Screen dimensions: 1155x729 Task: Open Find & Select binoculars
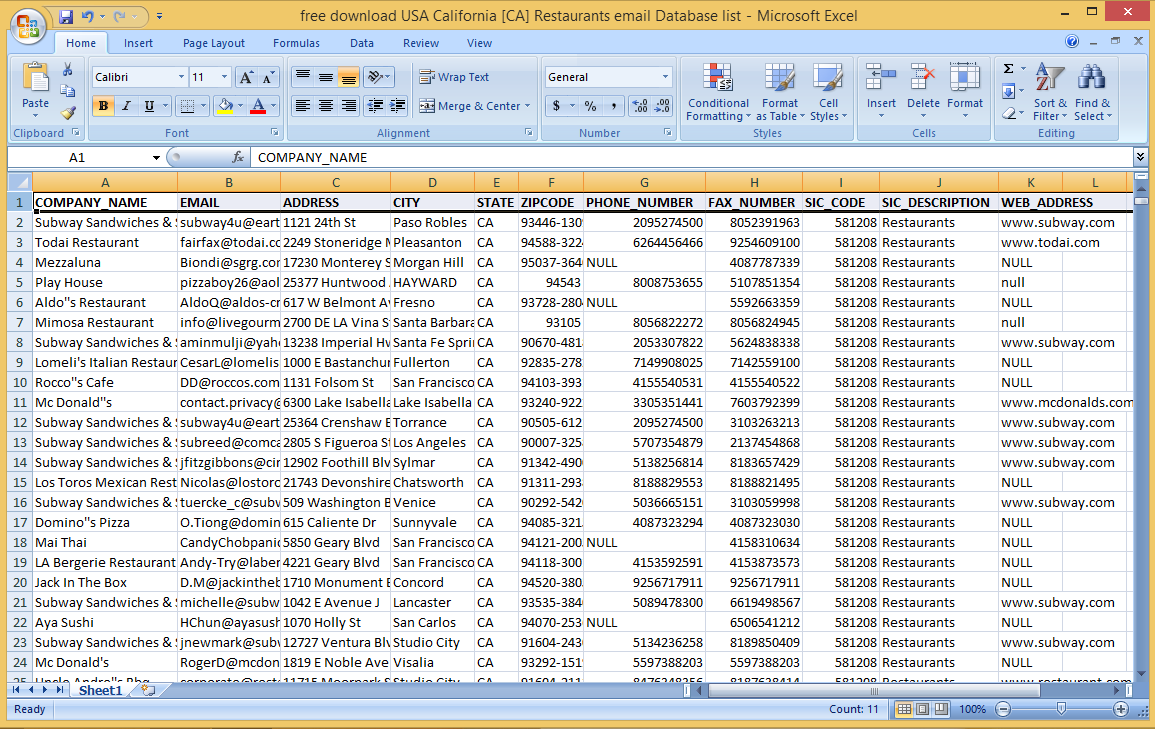pos(1092,92)
